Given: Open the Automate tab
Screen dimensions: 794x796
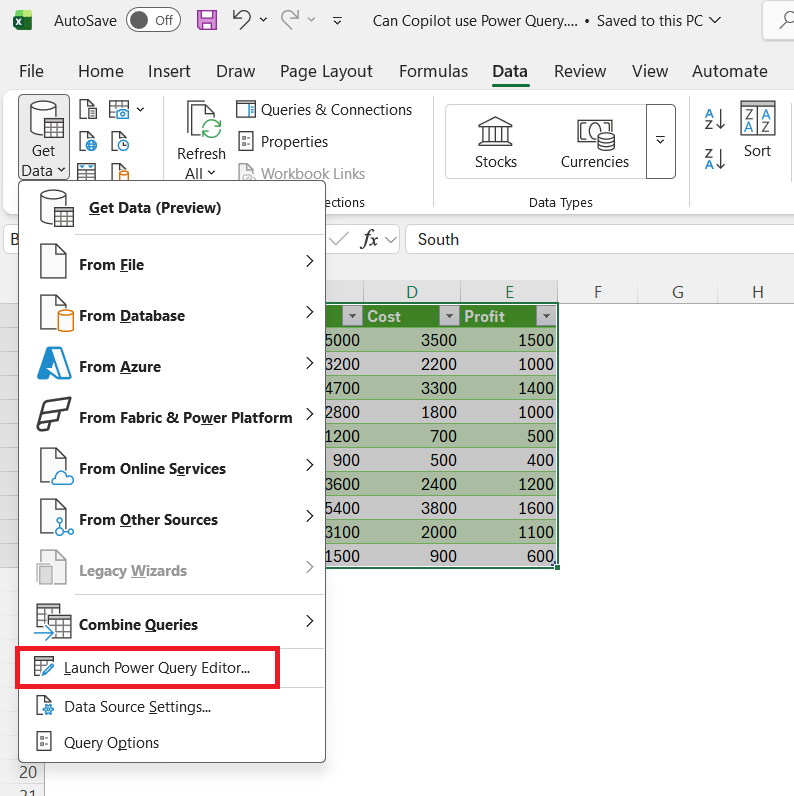Looking at the screenshot, I should tap(730, 71).
